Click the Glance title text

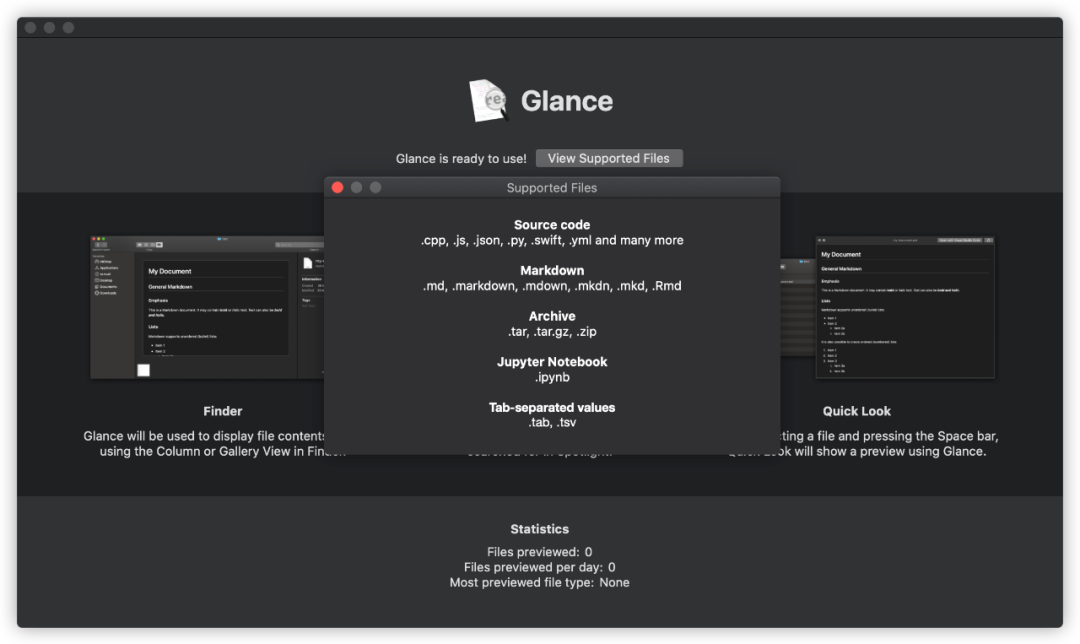(x=567, y=101)
